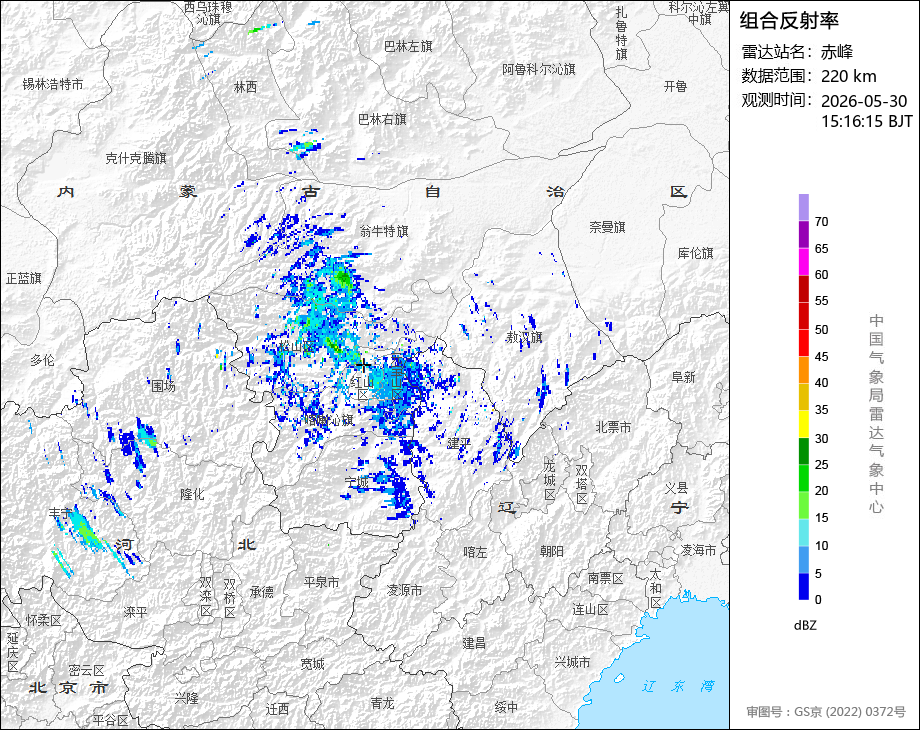Click the 翁牛特旗 map label

coord(384,231)
